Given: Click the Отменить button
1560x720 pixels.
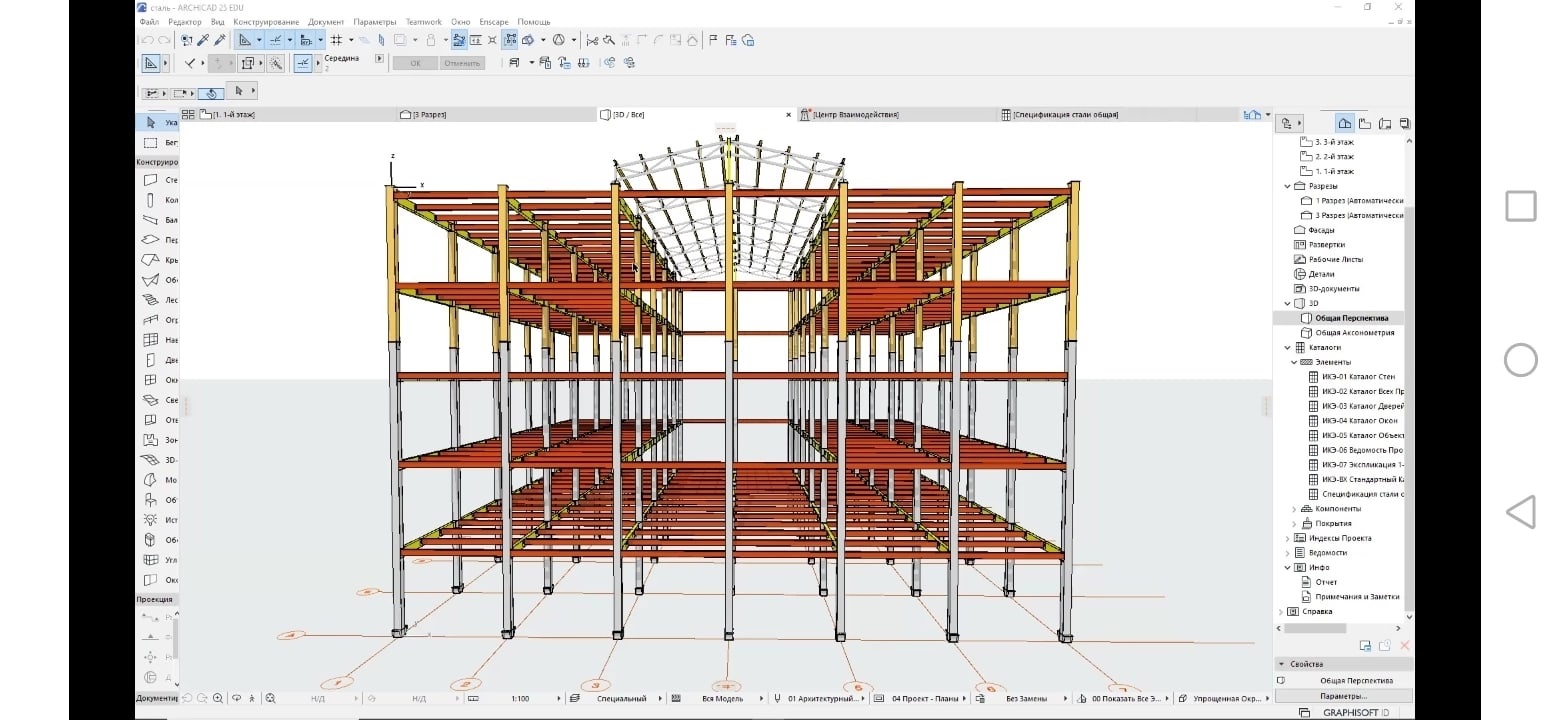Looking at the screenshot, I should click(462, 63).
